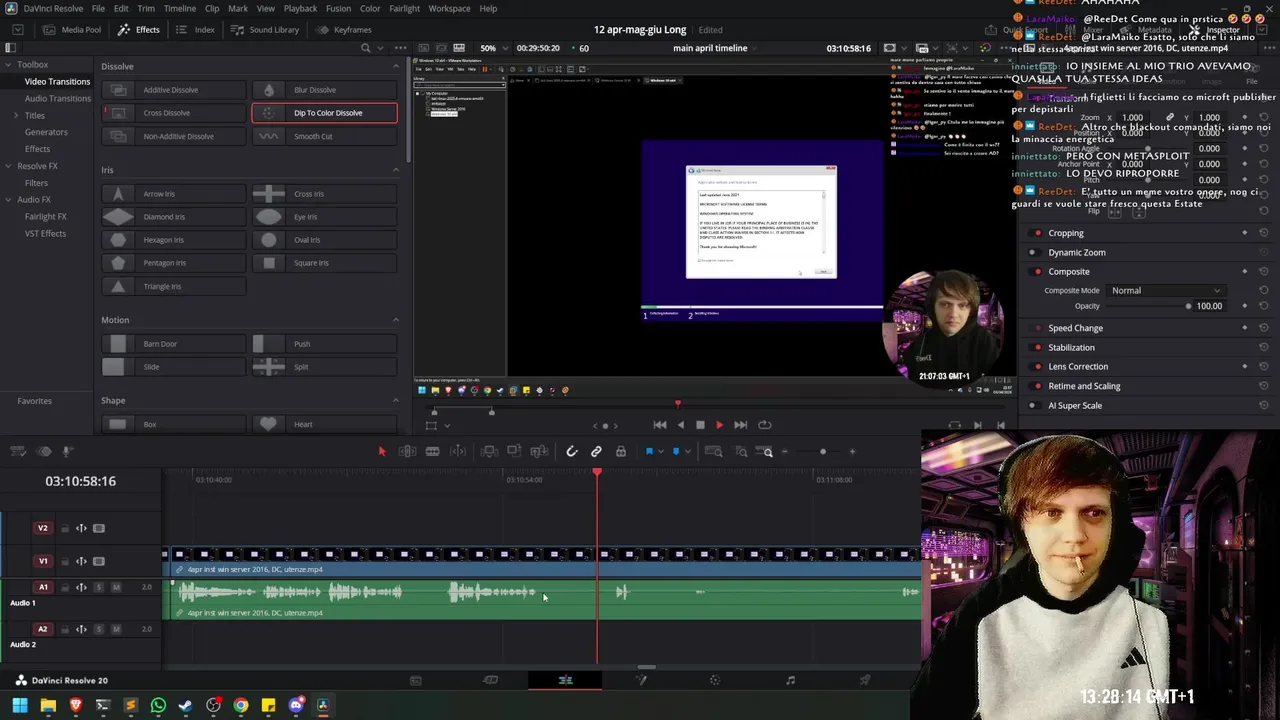Image resolution: width=1280 pixels, height=720 pixels.
Task: Click the Replace Clip icon in timeline toolbar
Action: pyautogui.click(x=540, y=452)
